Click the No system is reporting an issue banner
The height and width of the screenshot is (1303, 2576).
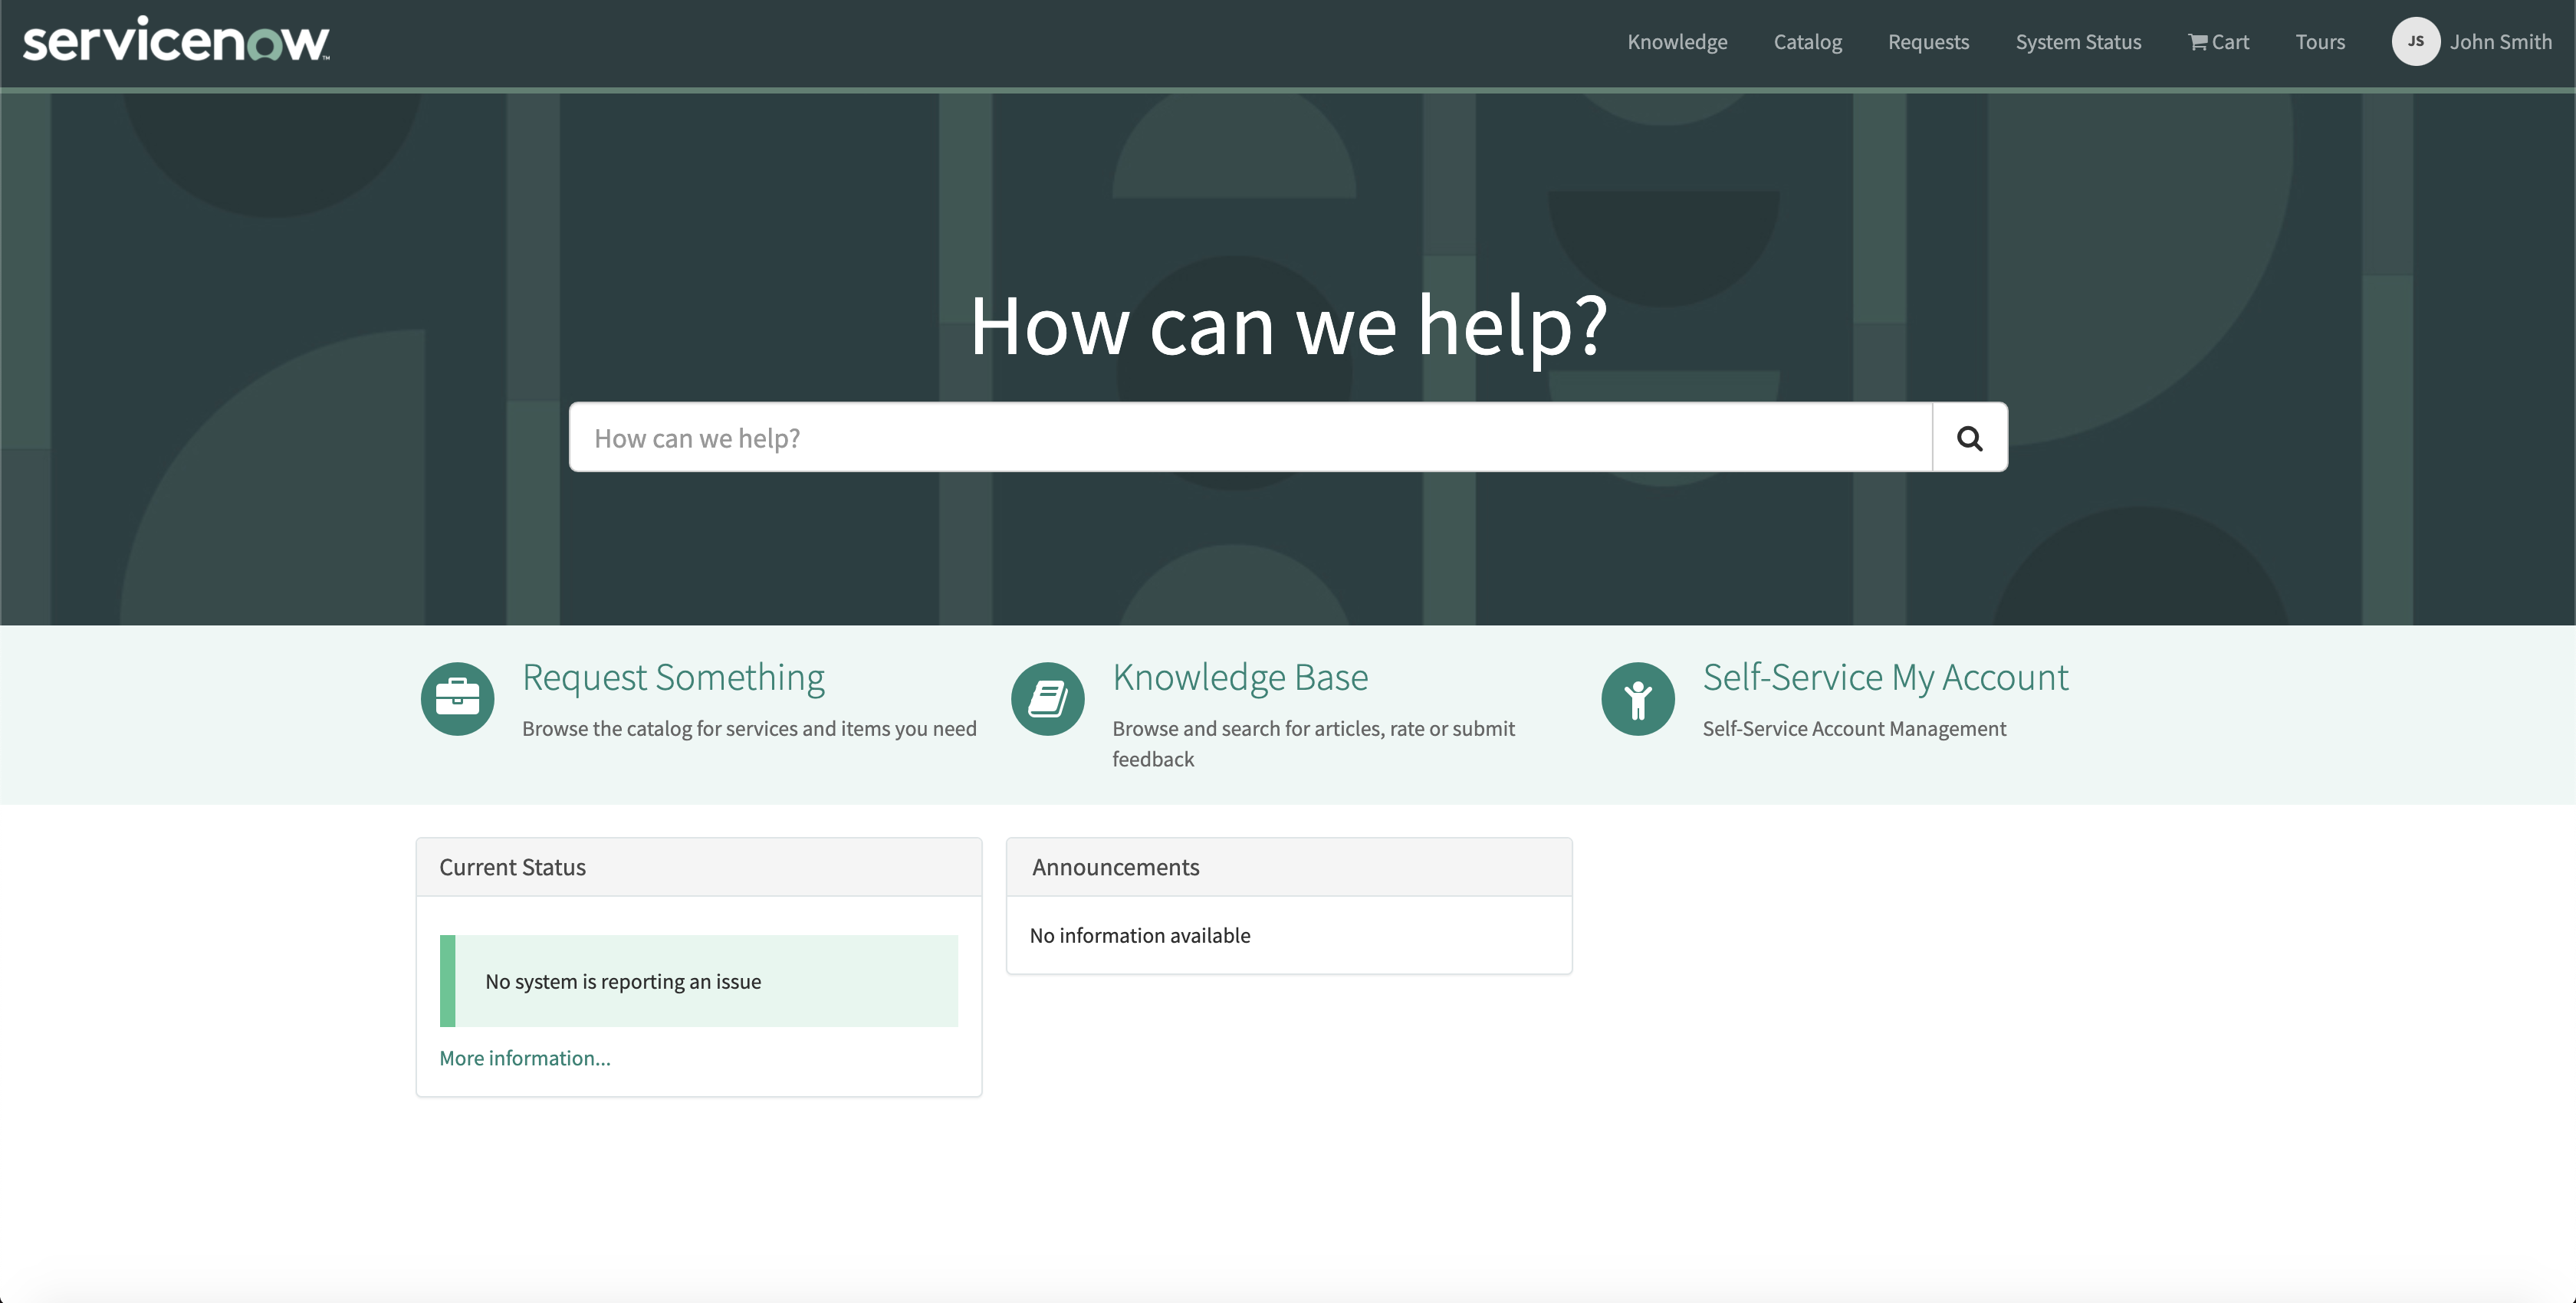pyautogui.click(x=699, y=981)
